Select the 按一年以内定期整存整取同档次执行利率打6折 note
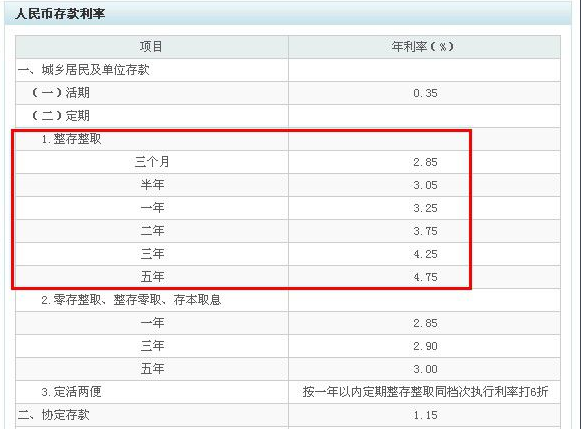The height and width of the screenshot is (429, 581). (x=425, y=392)
